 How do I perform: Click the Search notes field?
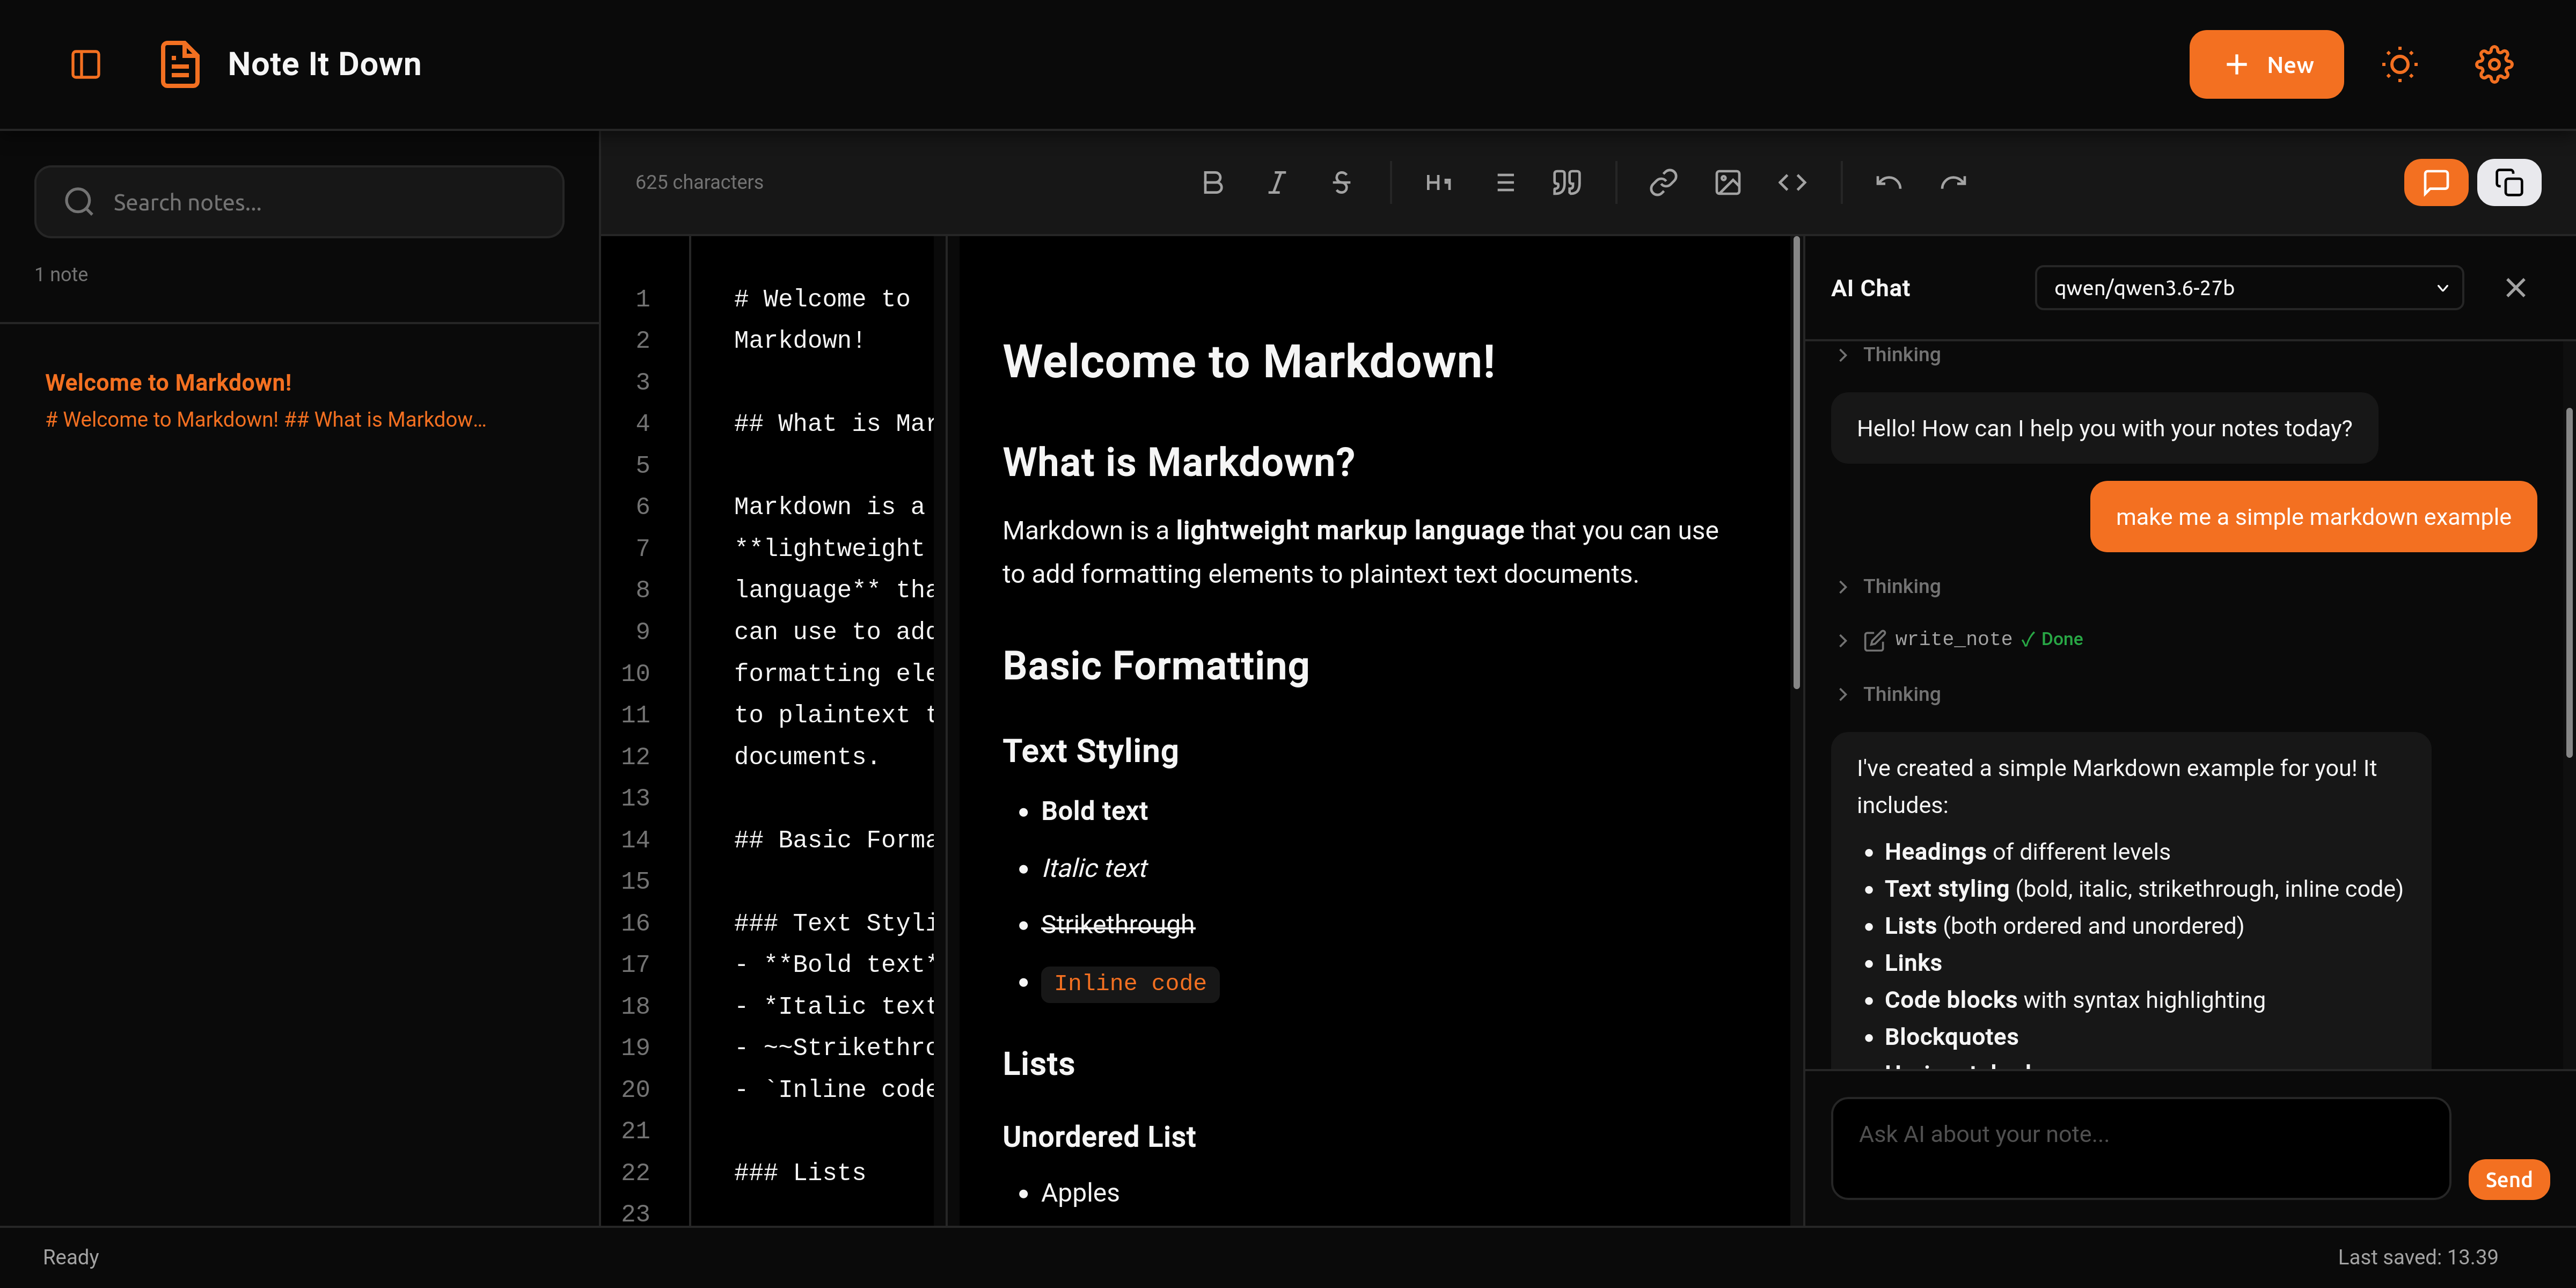pyautogui.click(x=299, y=202)
